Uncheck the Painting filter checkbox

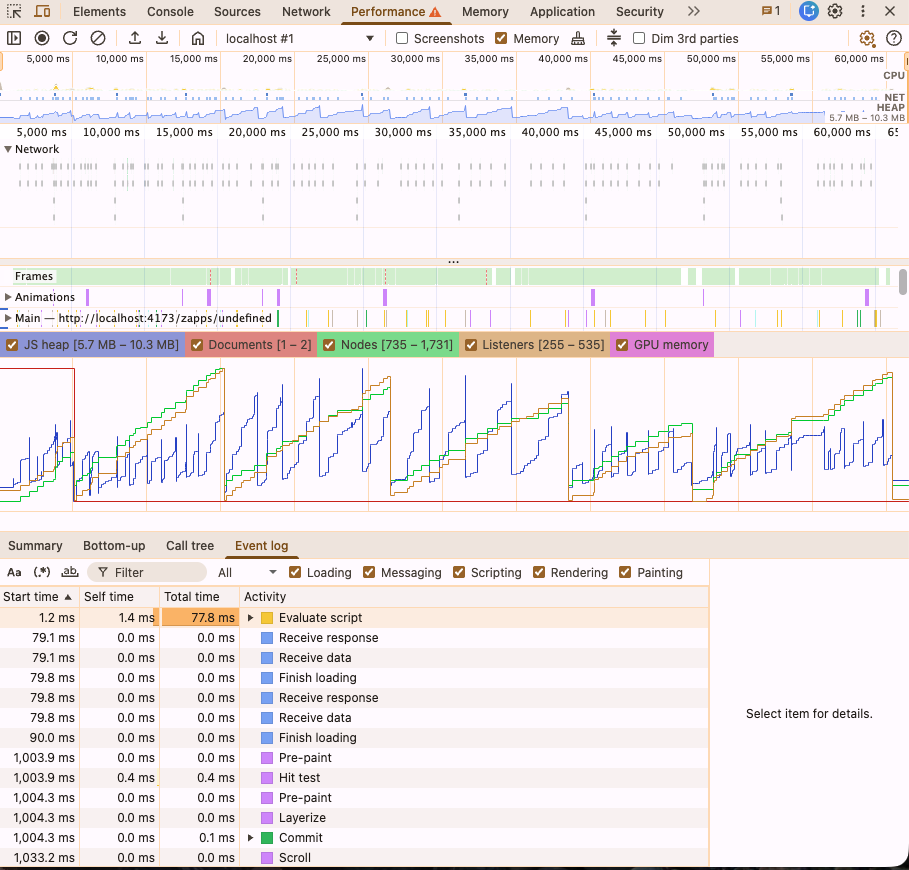[624, 573]
